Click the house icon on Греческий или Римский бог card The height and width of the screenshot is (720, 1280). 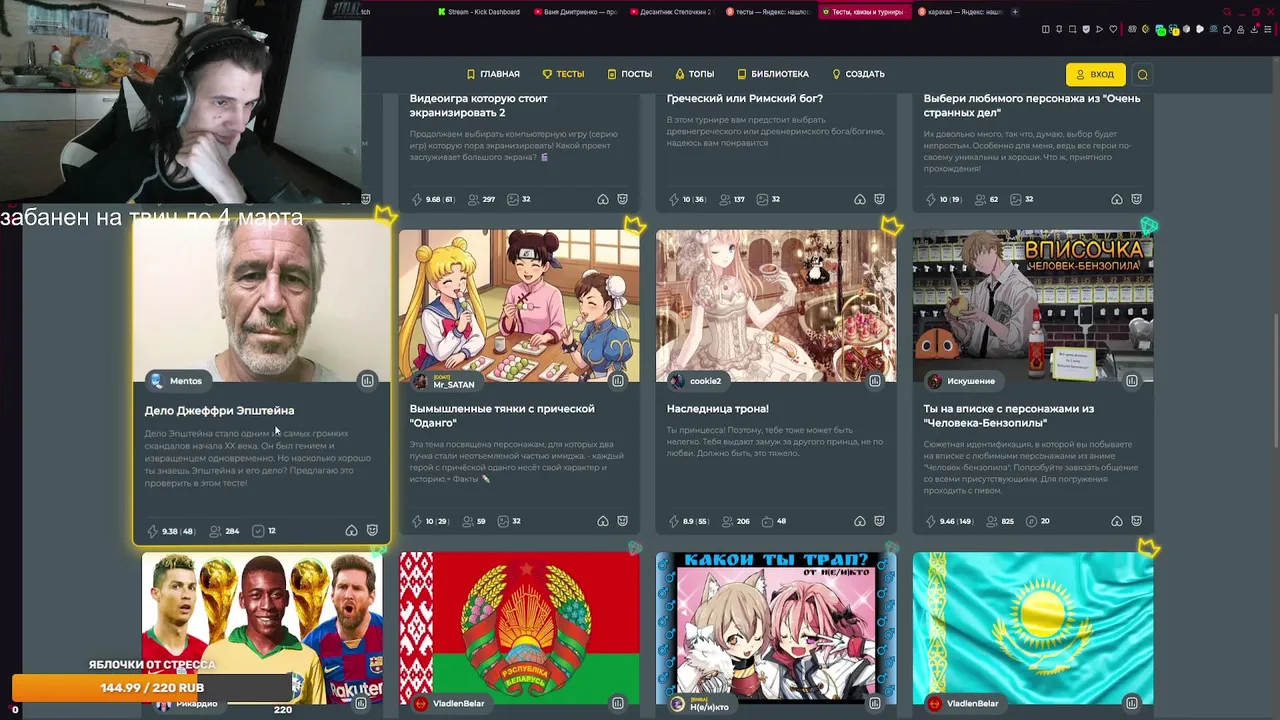click(x=859, y=199)
